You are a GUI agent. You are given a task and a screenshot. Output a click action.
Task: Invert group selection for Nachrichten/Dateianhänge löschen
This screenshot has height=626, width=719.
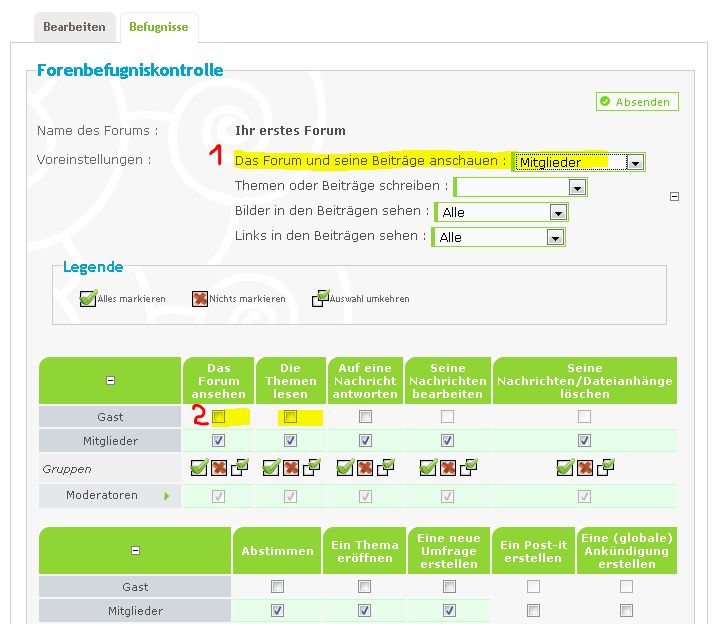click(605, 468)
